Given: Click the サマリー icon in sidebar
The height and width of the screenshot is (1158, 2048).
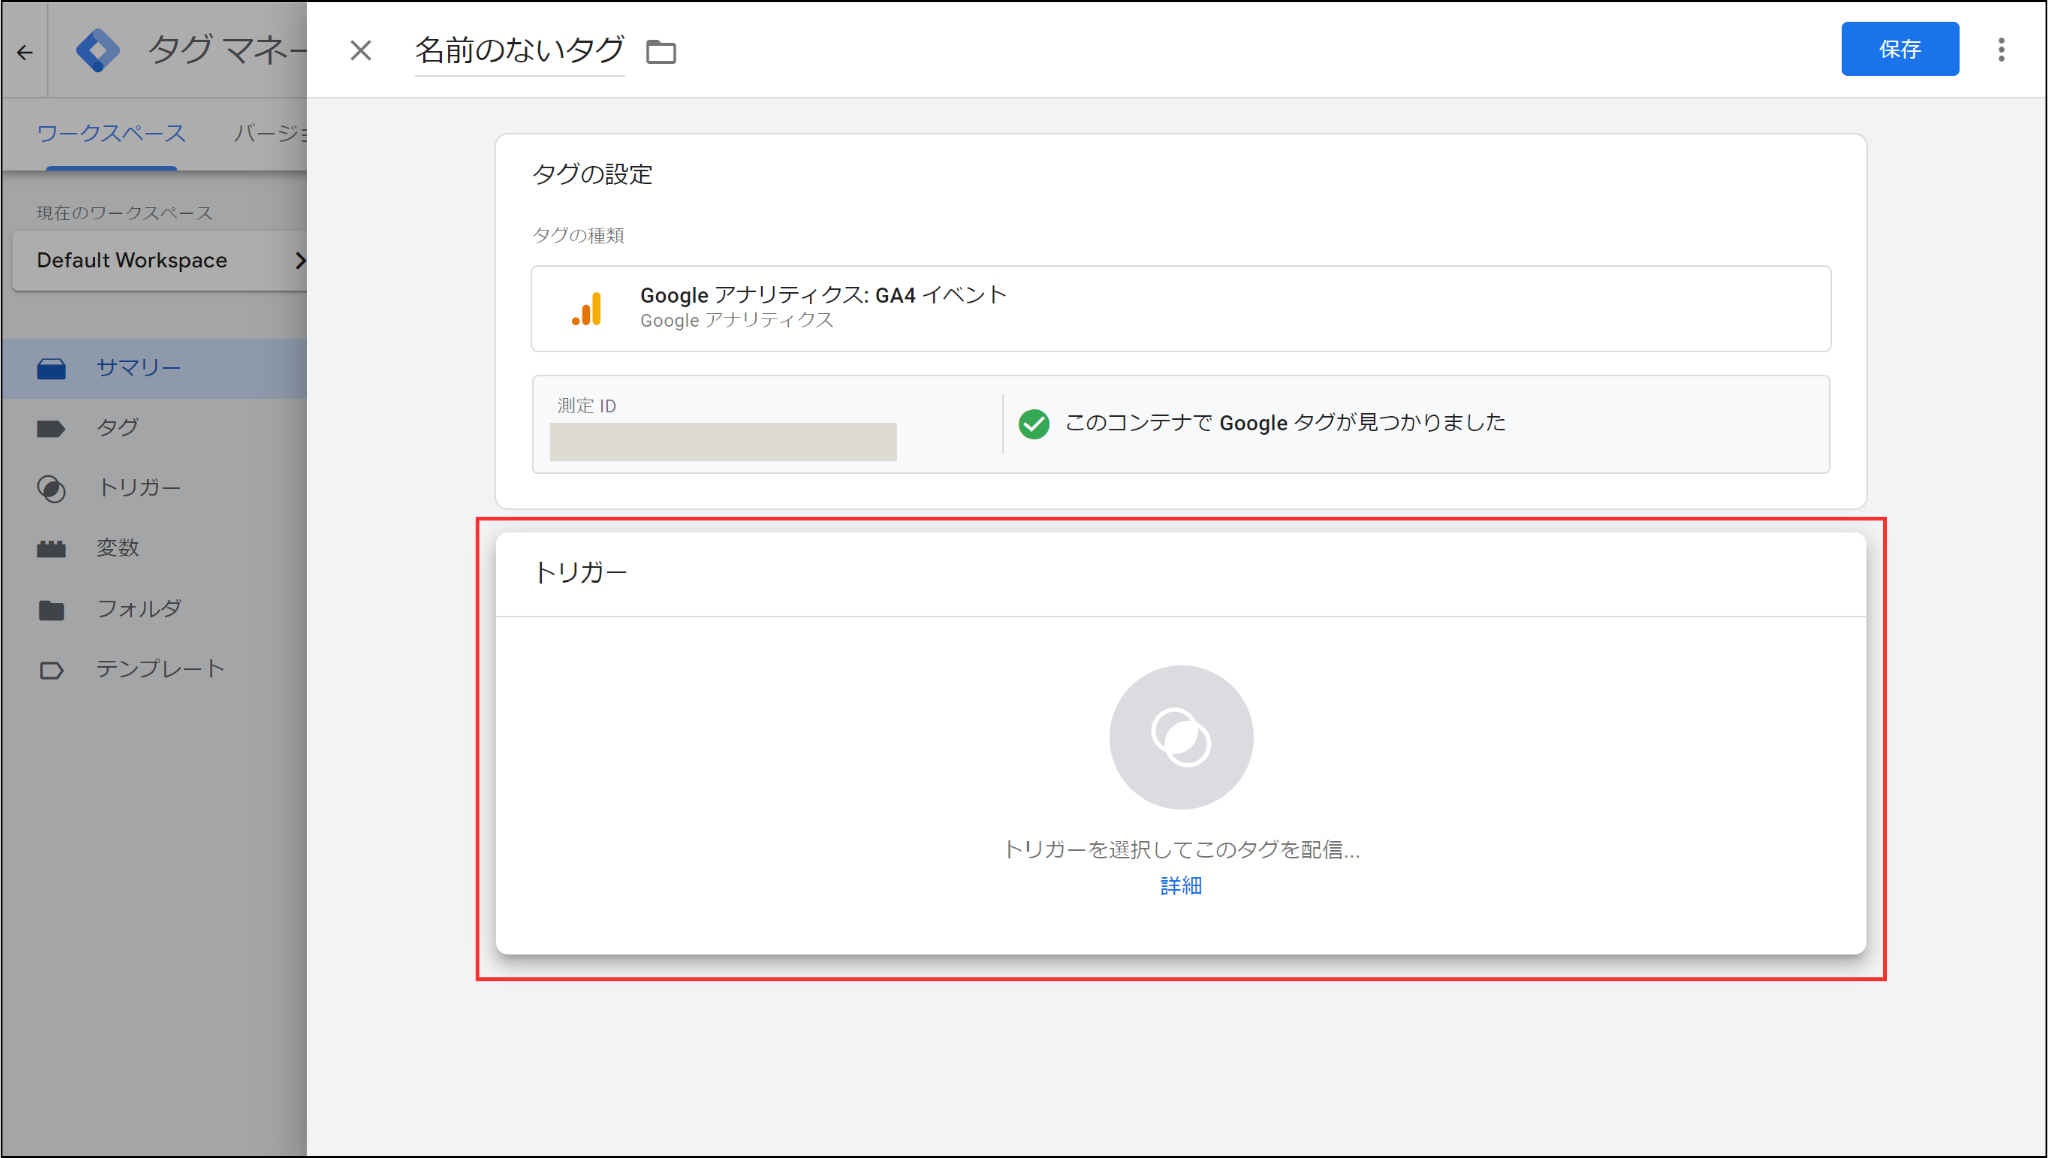Looking at the screenshot, I should (51, 368).
